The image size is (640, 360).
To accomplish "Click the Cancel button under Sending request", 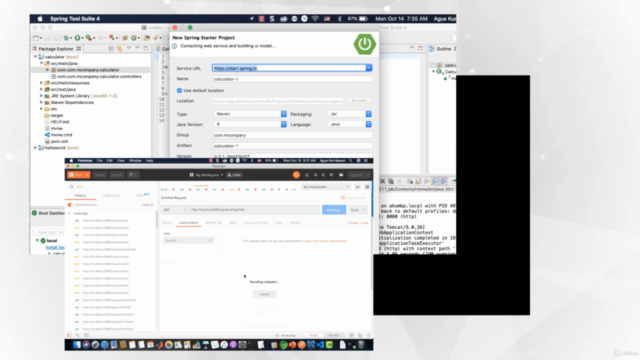I will coord(264,294).
